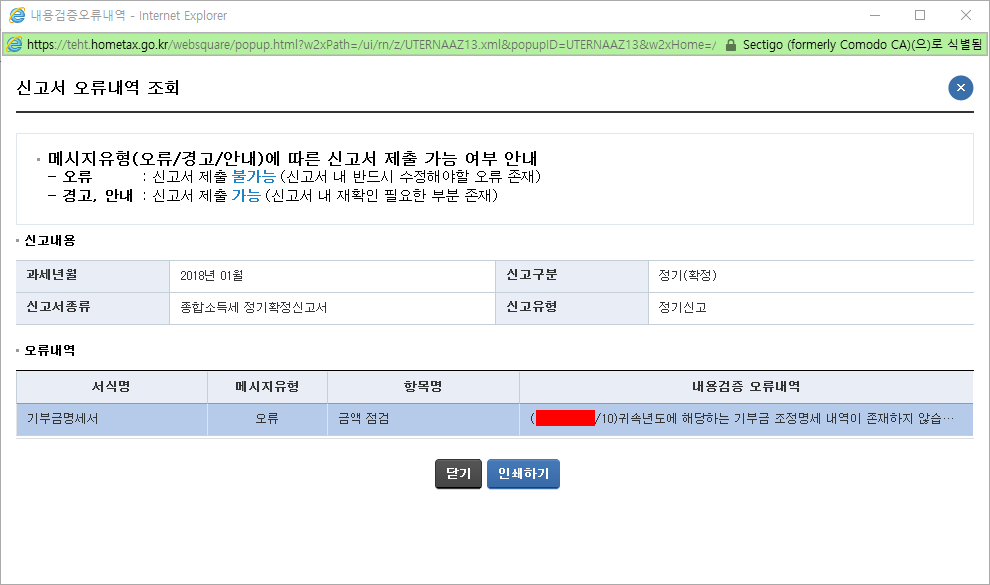Click the 신고서 오류내역 조회 heading
The width and height of the screenshot is (990, 585).
click(x=98, y=88)
